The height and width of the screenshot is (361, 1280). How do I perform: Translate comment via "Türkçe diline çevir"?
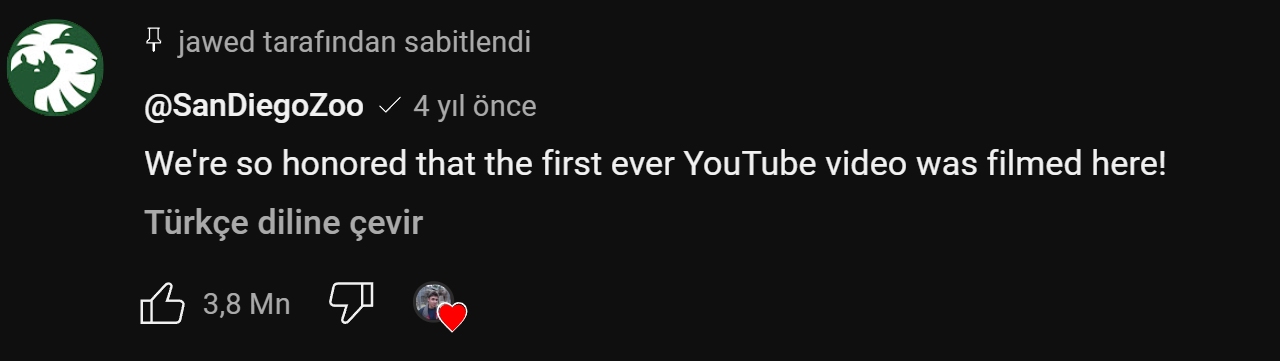[x=284, y=223]
